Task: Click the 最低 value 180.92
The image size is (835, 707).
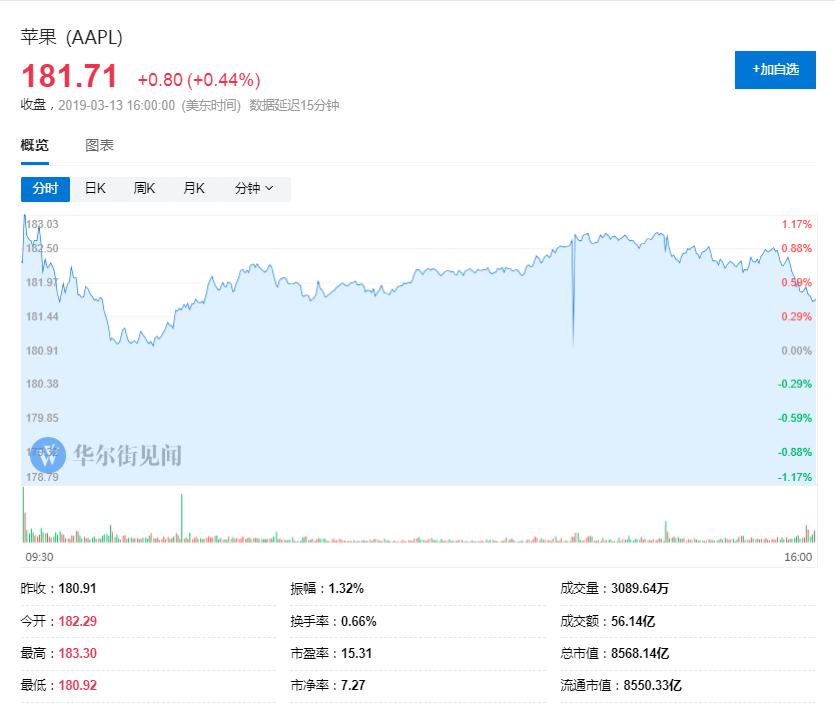Action: pos(78,685)
